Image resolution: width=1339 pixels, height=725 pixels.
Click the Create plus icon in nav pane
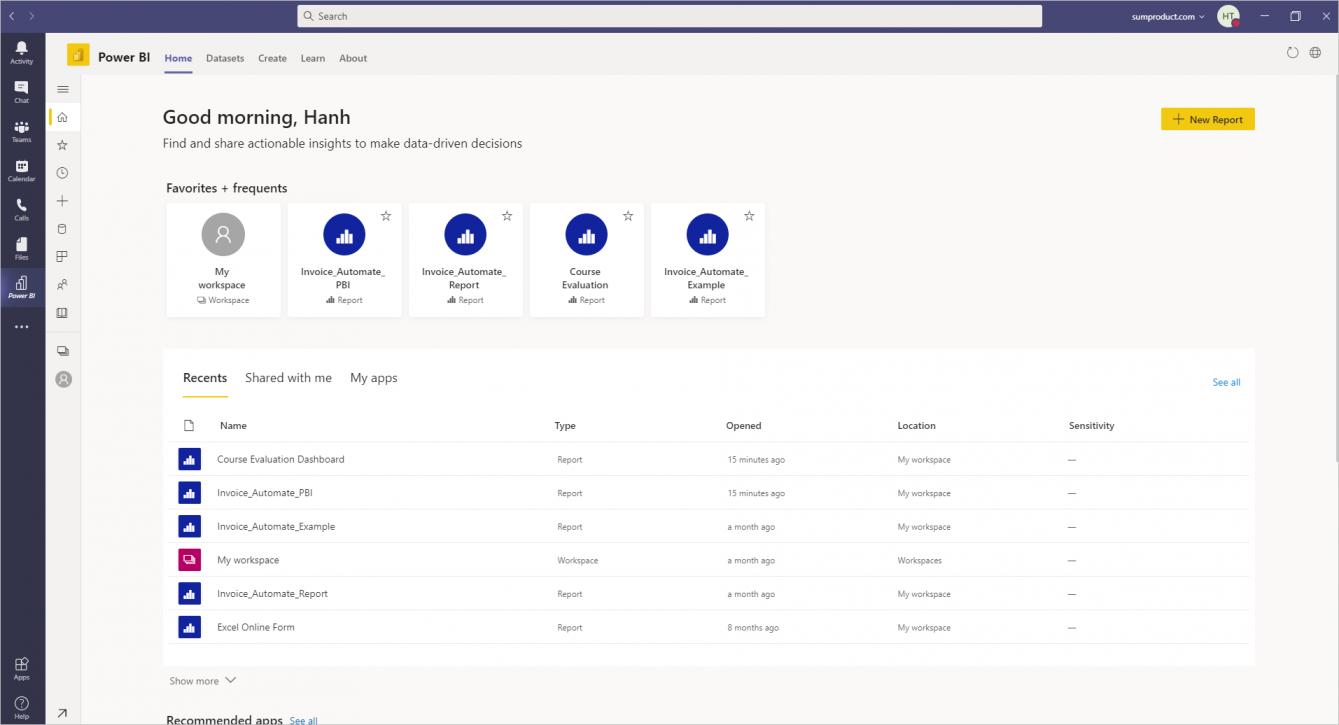(x=63, y=201)
